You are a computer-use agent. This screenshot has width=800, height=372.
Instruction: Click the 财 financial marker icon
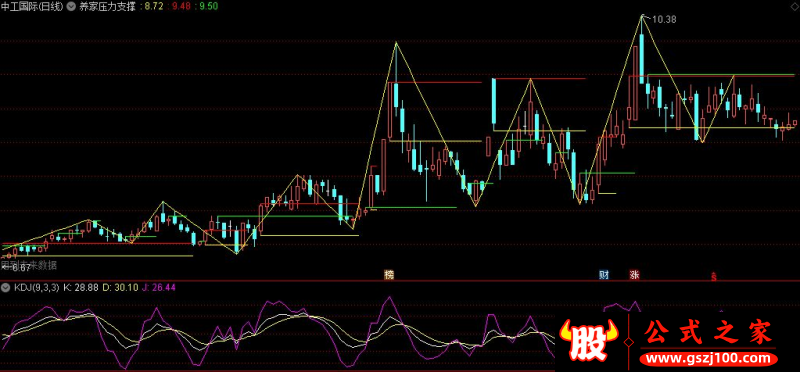coord(605,275)
